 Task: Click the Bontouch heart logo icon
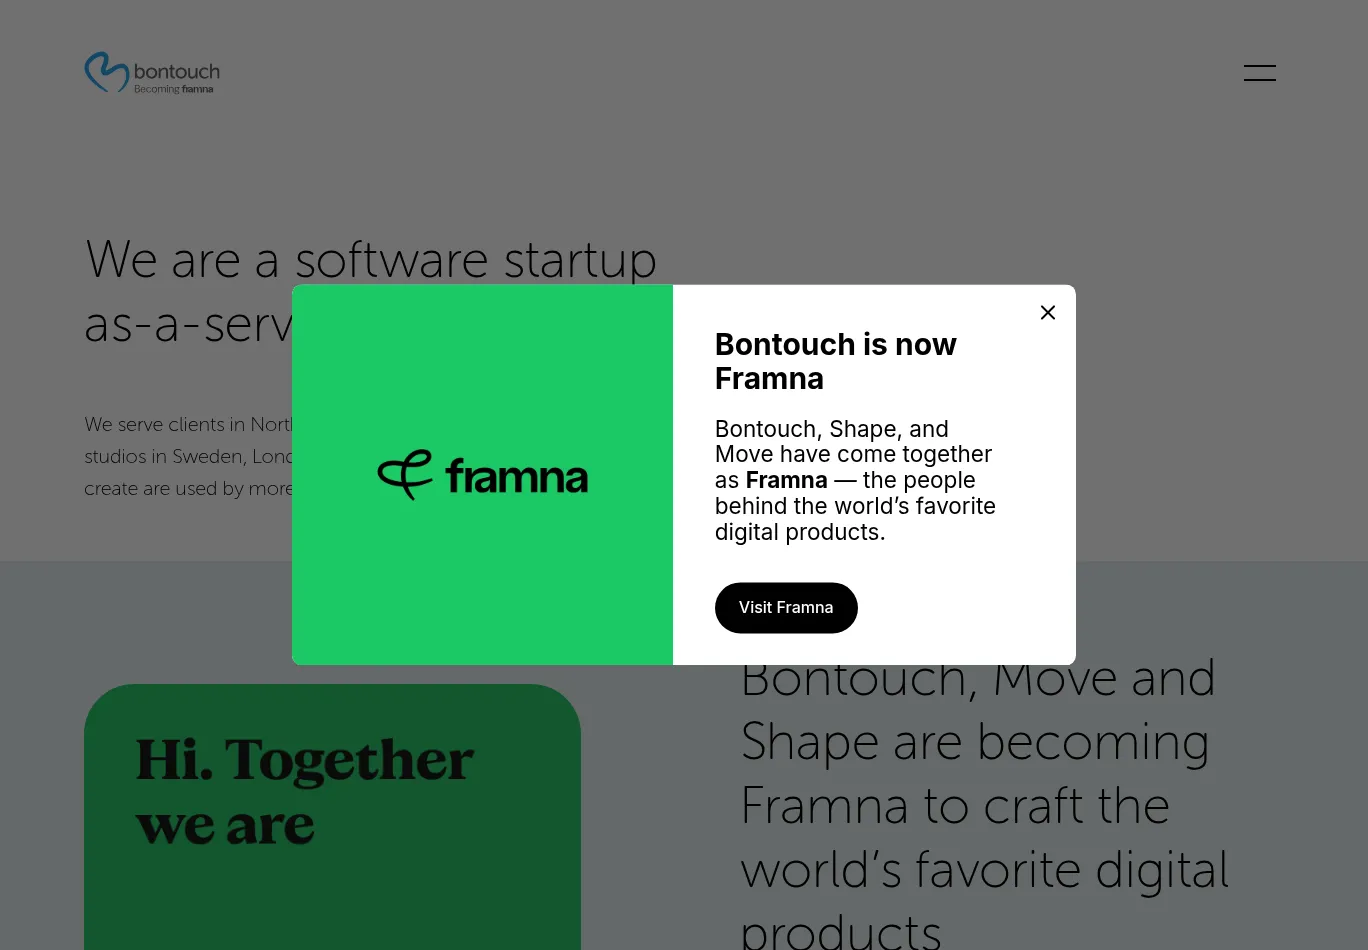click(105, 72)
